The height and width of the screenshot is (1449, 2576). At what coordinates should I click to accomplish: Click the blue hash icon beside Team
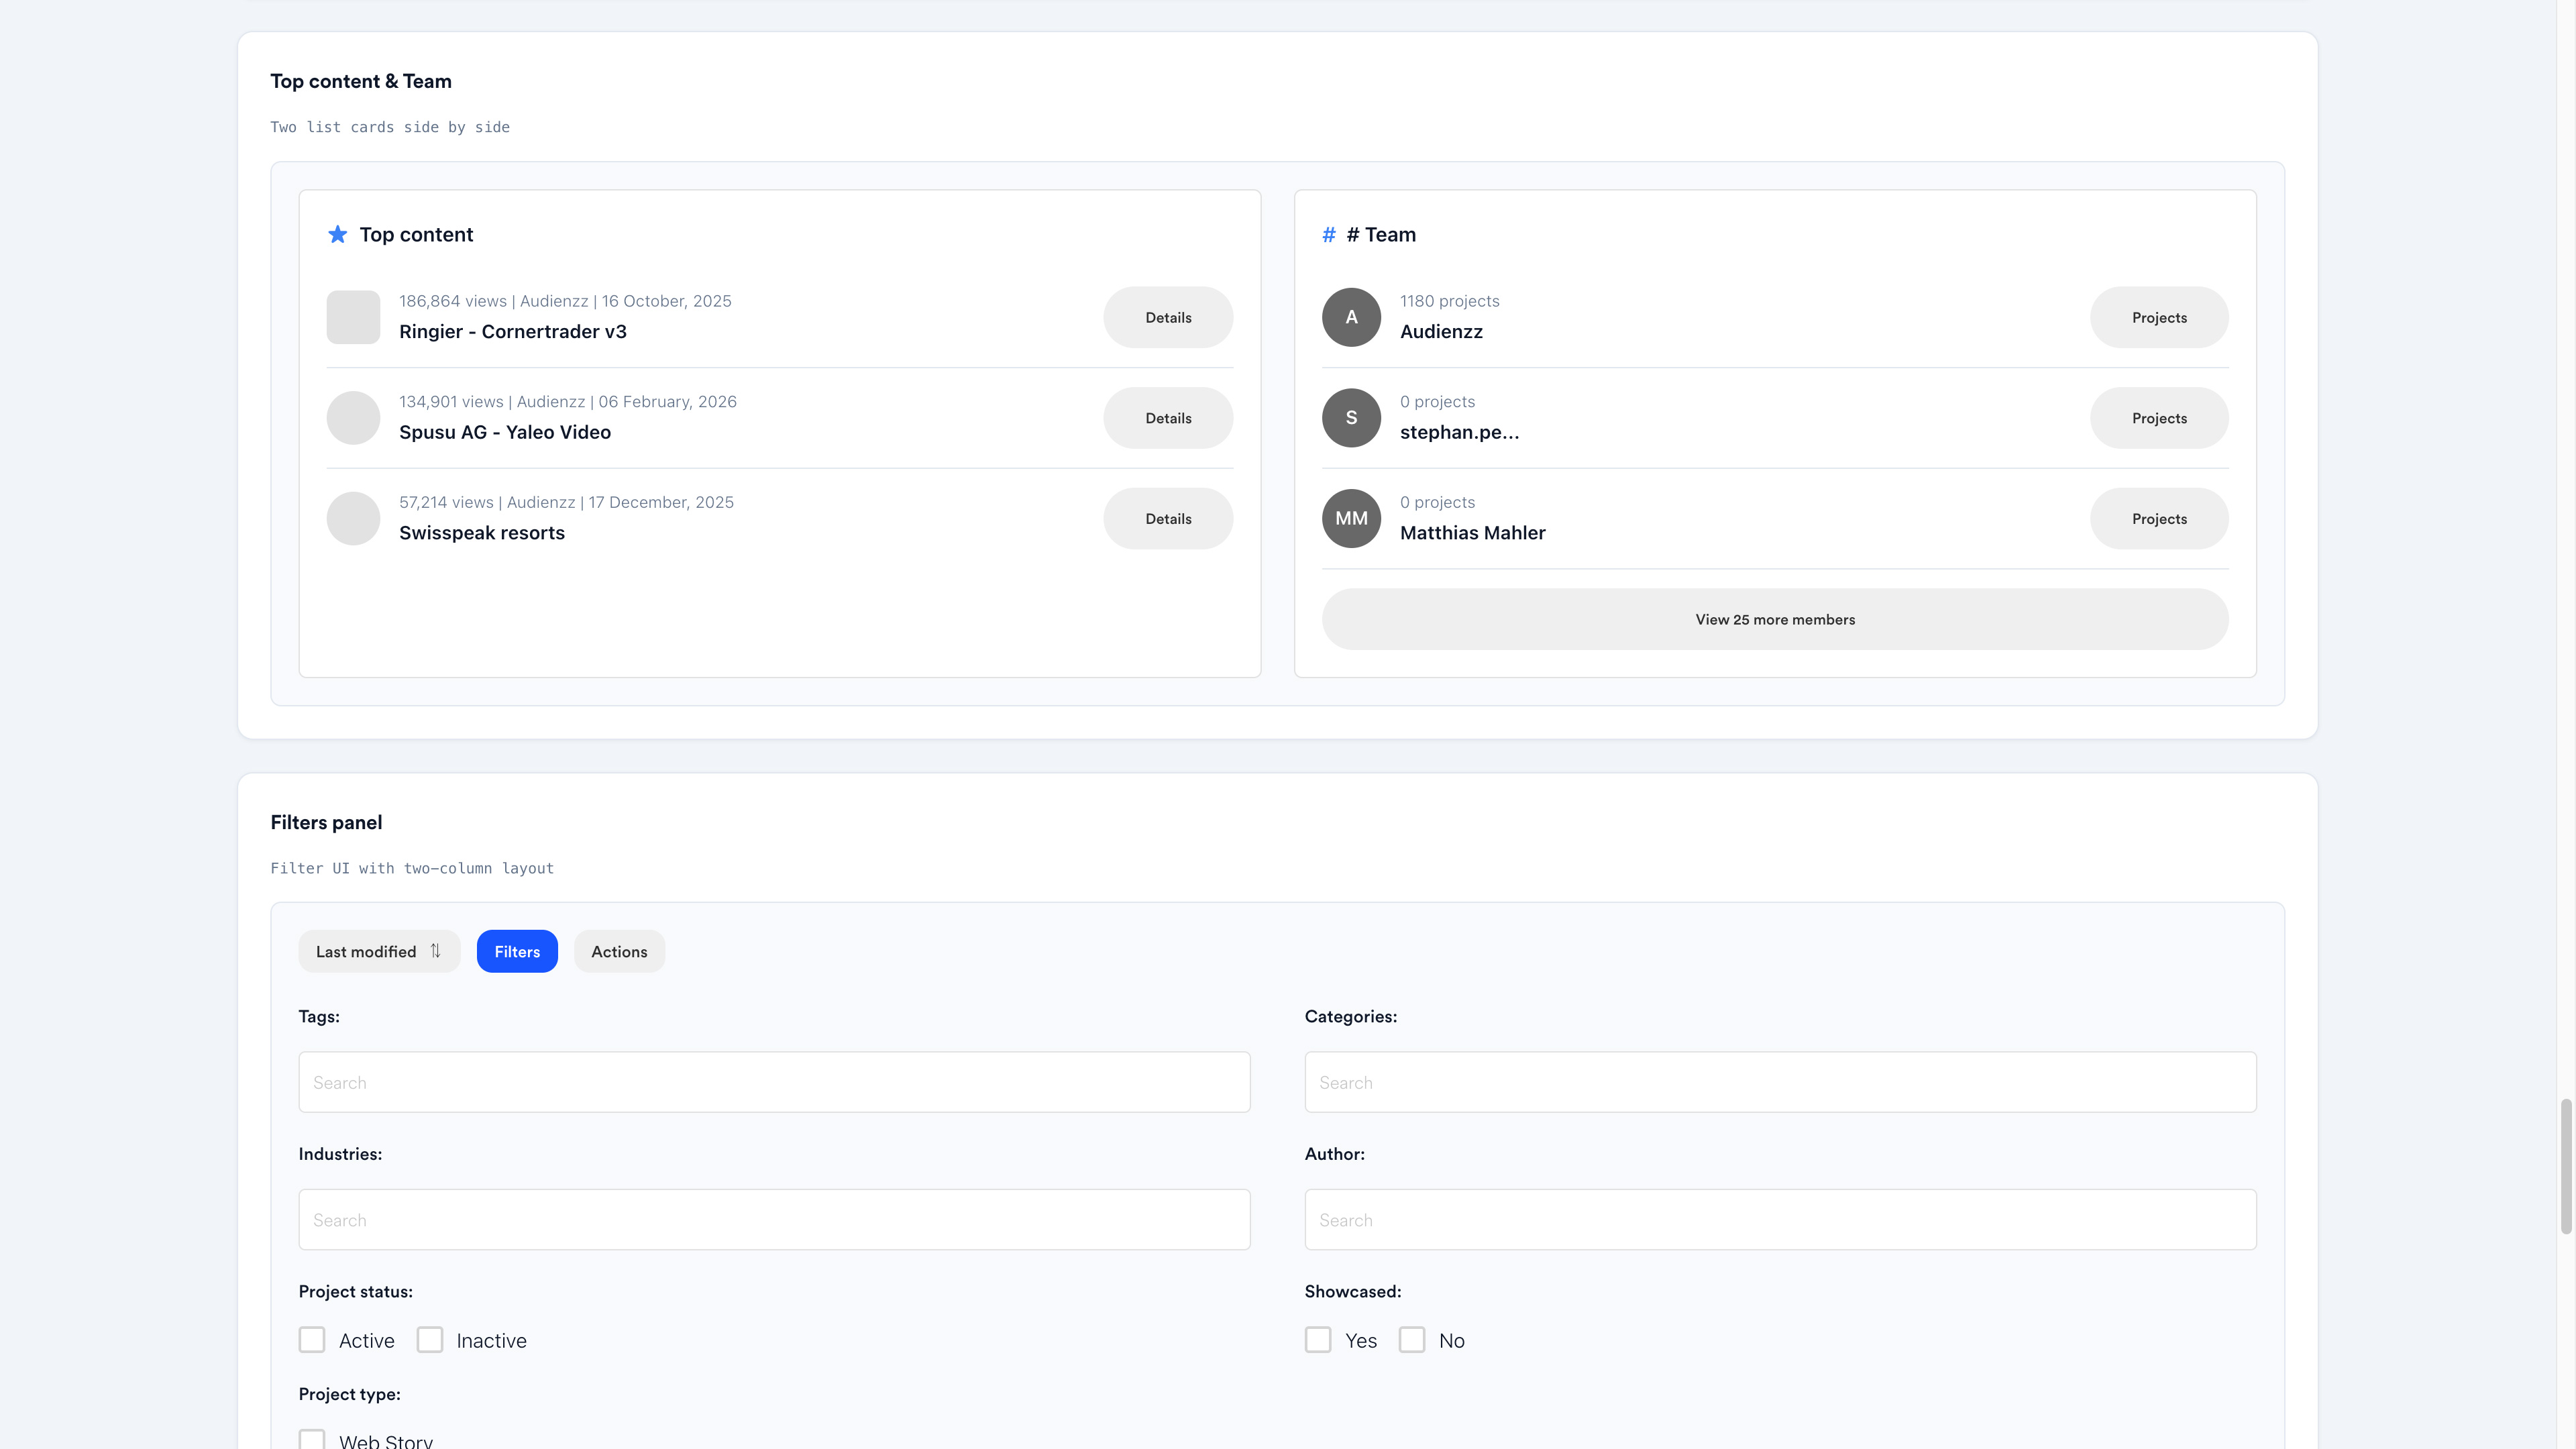(x=1328, y=234)
